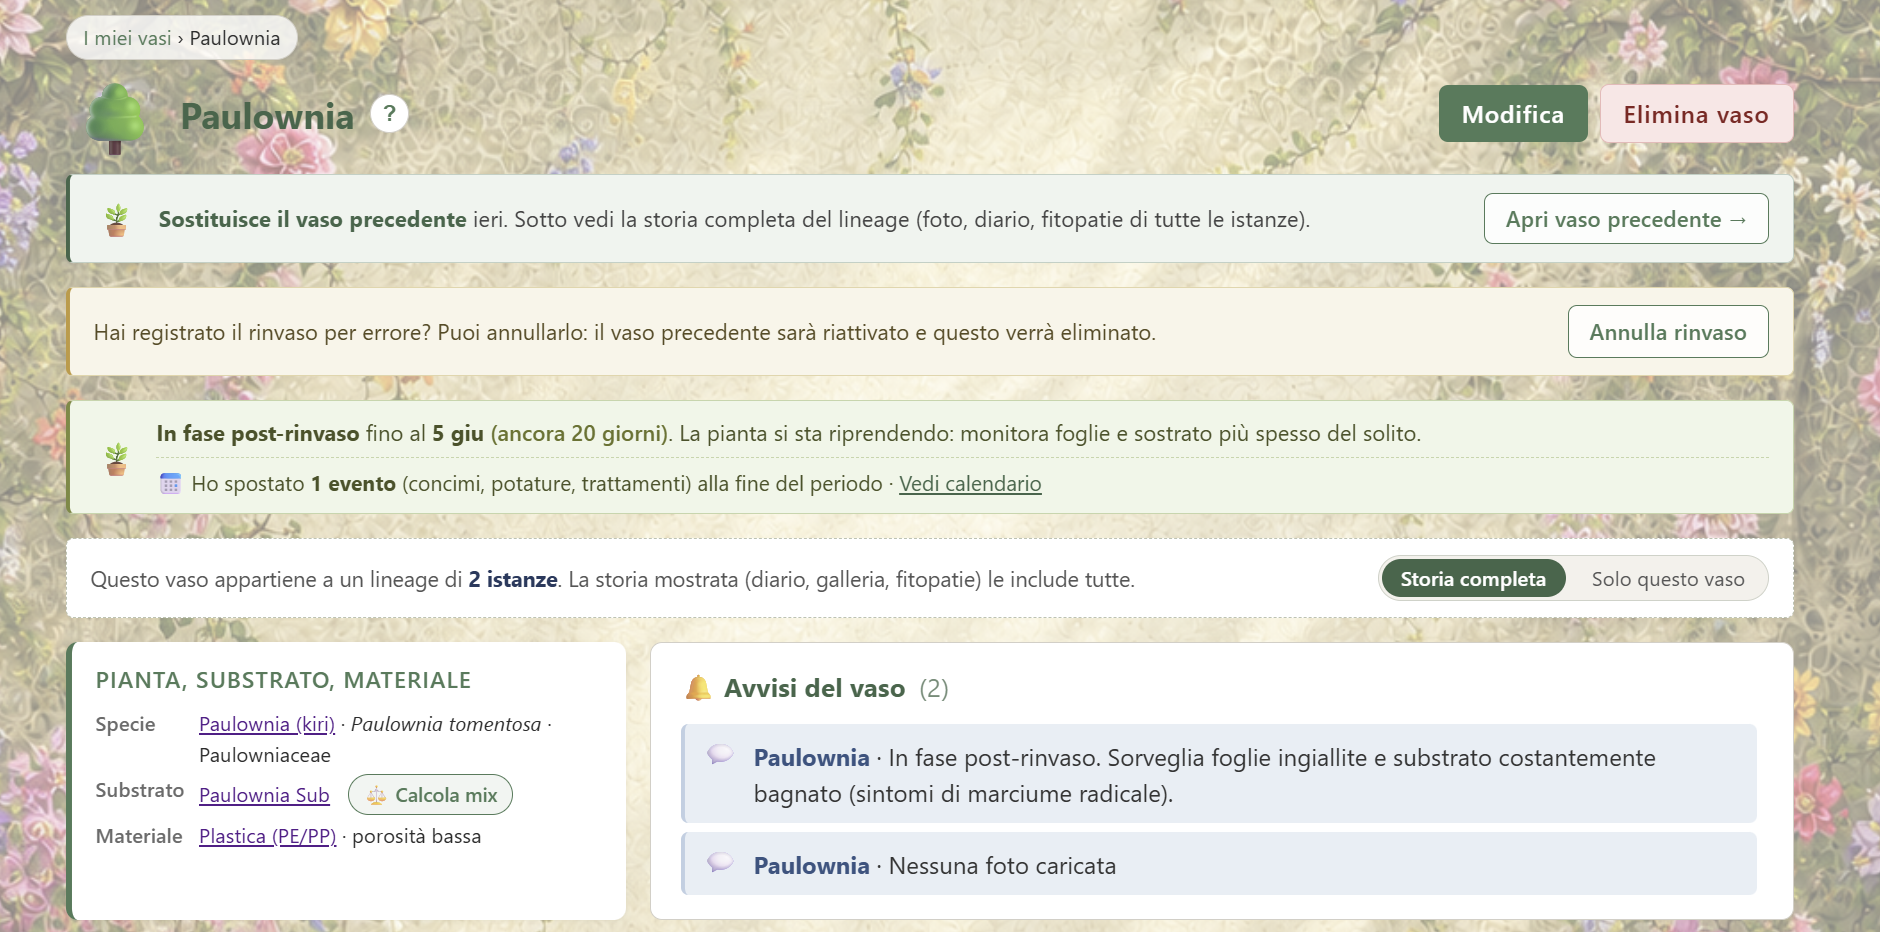
Task: Go to 'I miei vasi' breadcrumb
Action: click(128, 38)
